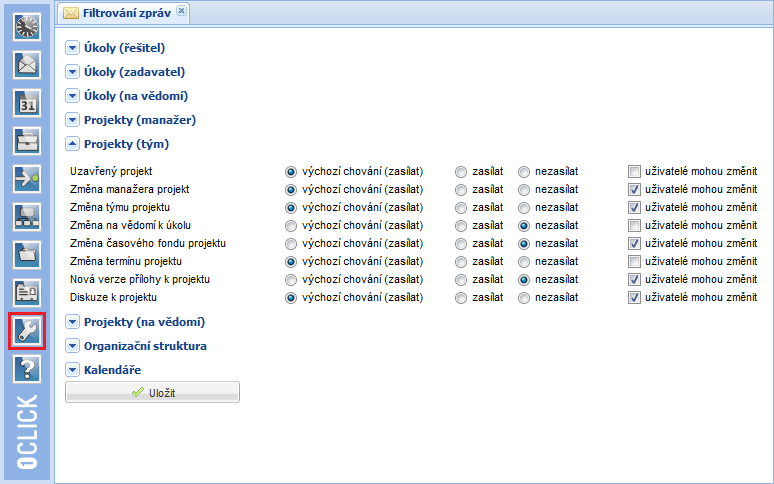Select default behavior for Změna termínu projektu

point(292,261)
